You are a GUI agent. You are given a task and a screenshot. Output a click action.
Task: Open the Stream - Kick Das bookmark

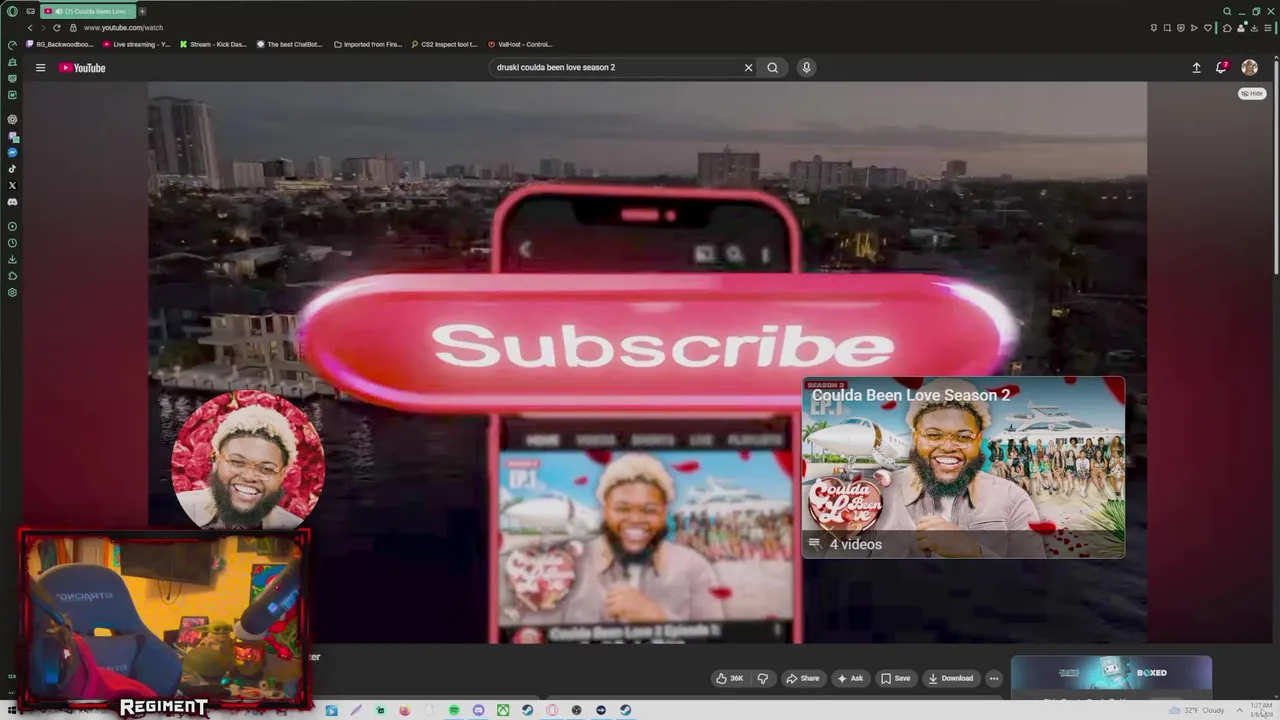click(213, 44)
